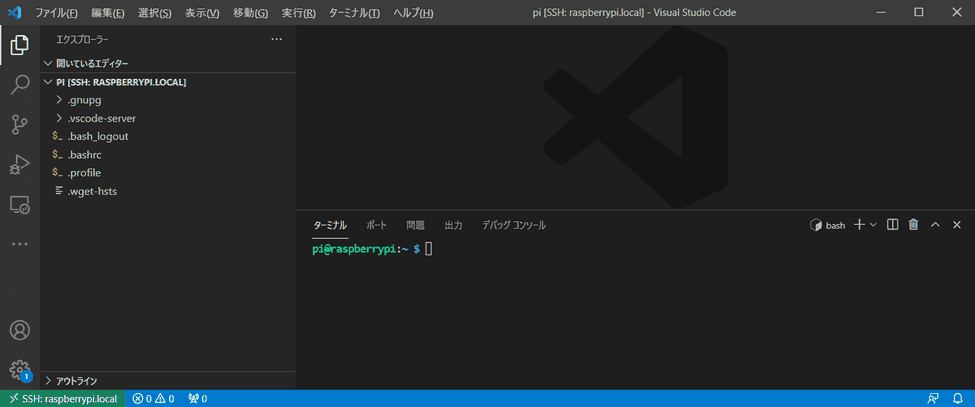975x407 pixels.
Task: Open the Remote Explorer view icon
Action: [20, 204]
